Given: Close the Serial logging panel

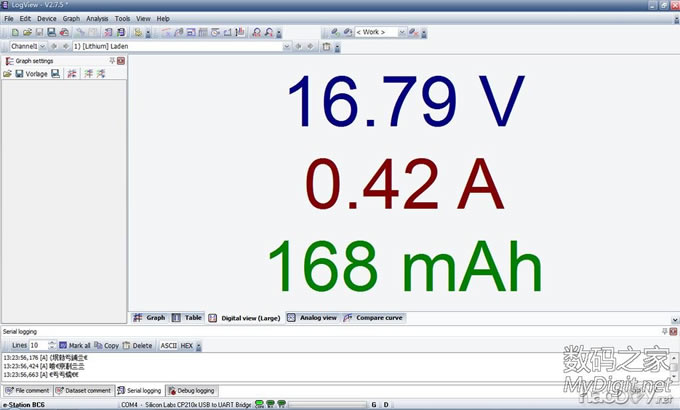Looking at the screenshot, I should [x=673, y=330].
